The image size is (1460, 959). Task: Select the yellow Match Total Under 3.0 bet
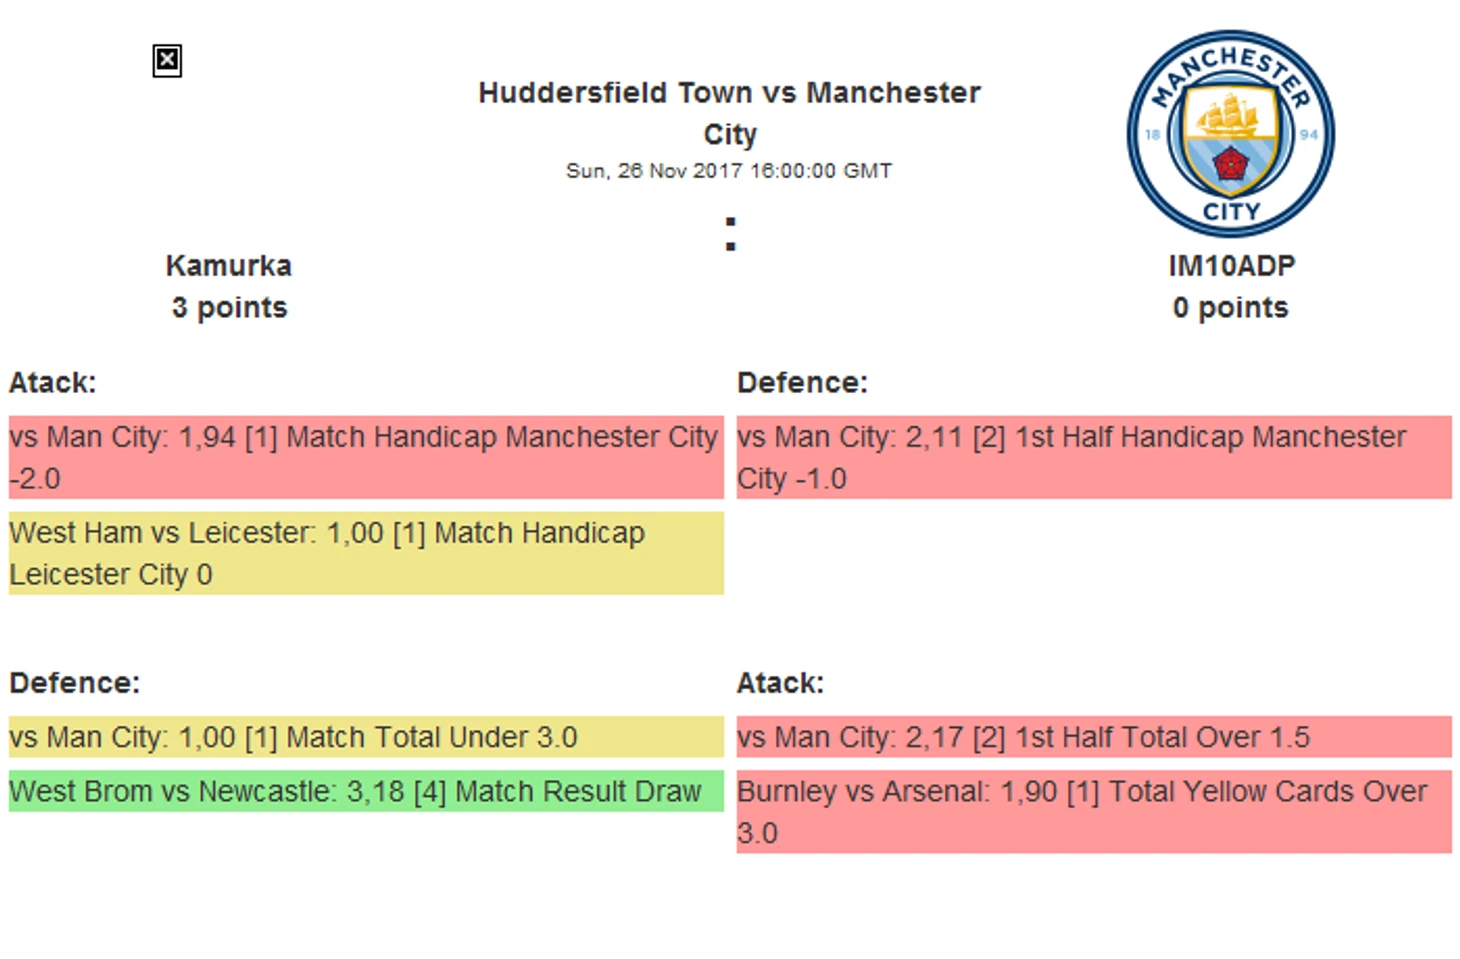366,737
